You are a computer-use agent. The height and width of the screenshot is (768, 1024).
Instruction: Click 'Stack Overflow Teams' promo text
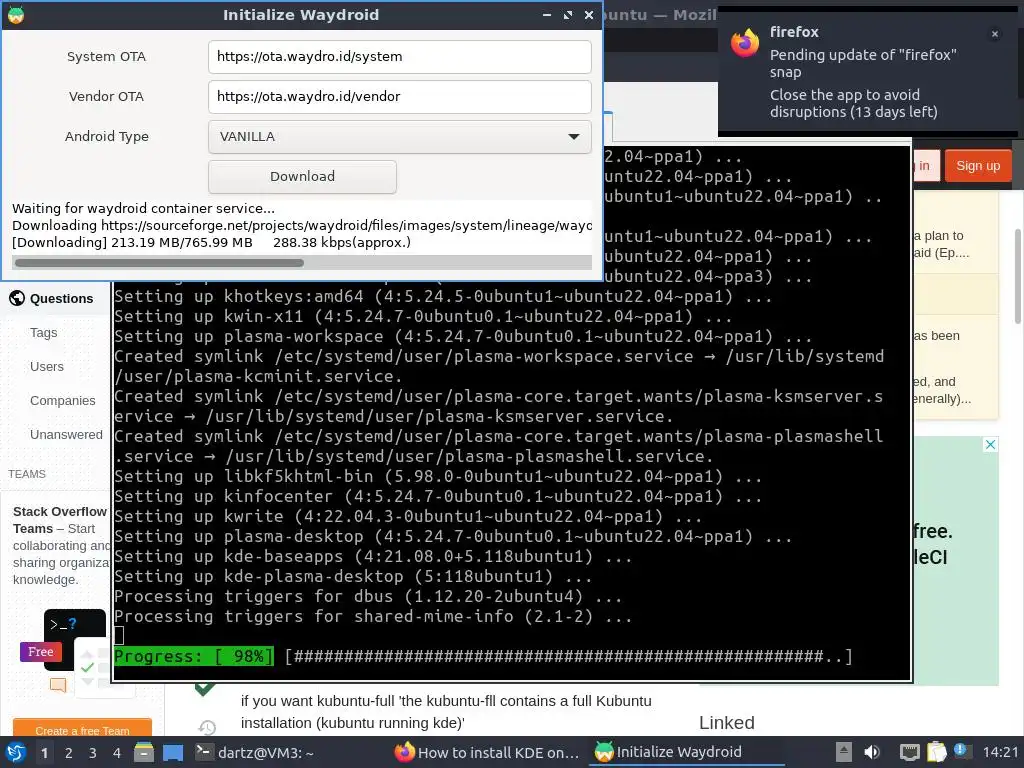(59, 520)
